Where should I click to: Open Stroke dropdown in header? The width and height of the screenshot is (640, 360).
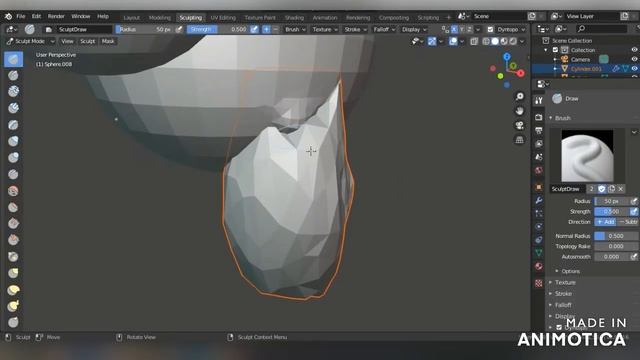(356, 29)
